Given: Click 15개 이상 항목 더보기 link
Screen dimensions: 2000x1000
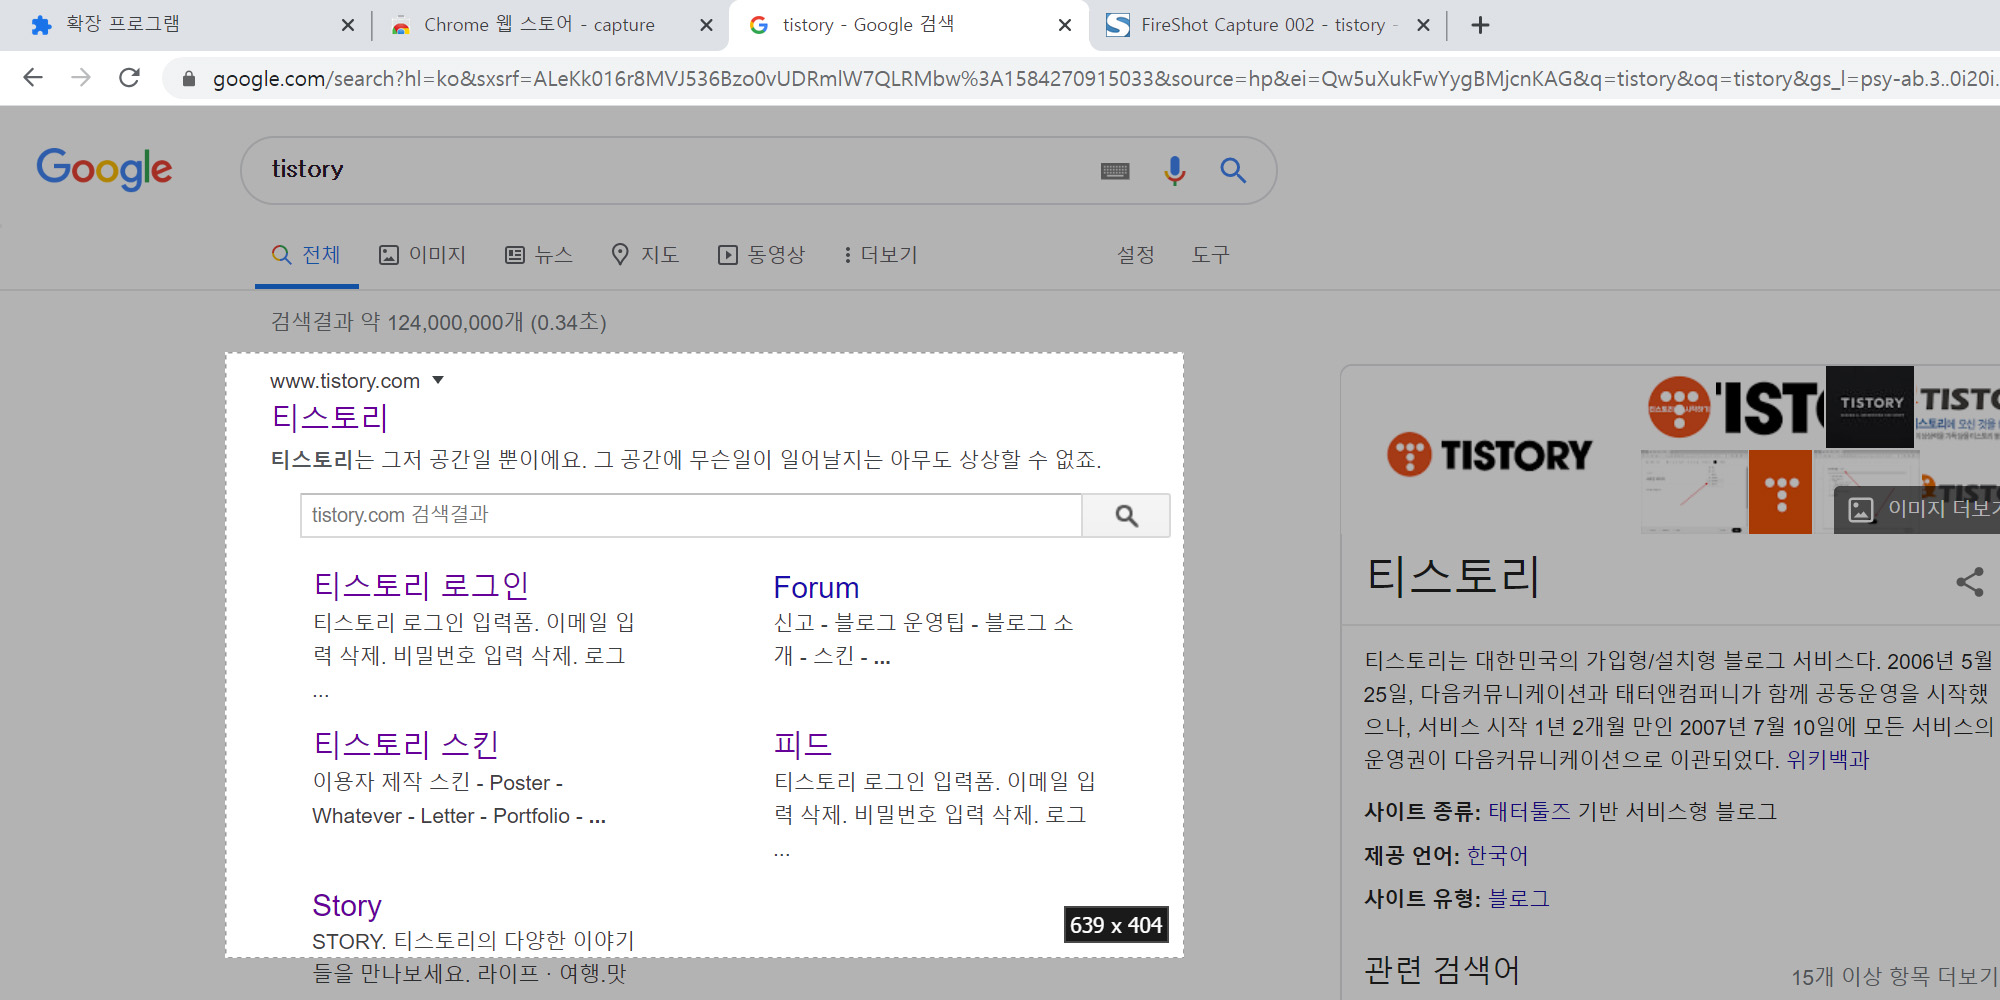Looking at the screenshot, I should pos(1893,976).
